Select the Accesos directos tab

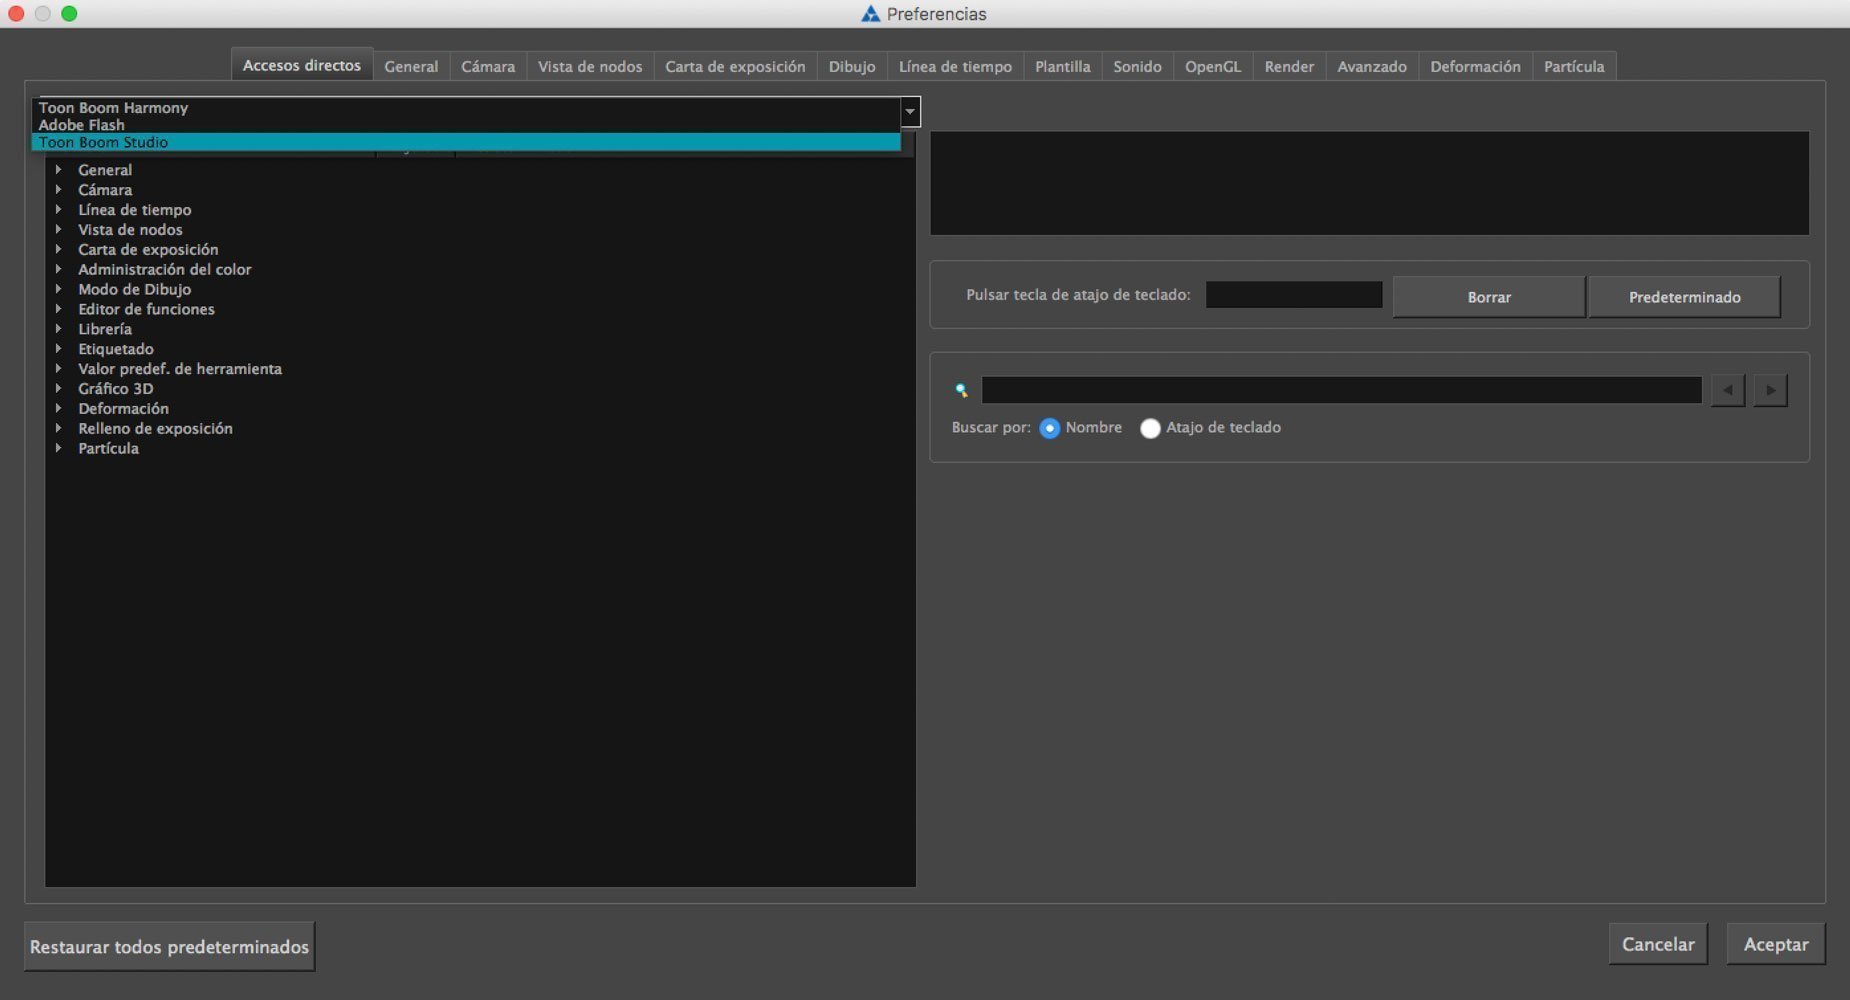[x=302, y=65]
